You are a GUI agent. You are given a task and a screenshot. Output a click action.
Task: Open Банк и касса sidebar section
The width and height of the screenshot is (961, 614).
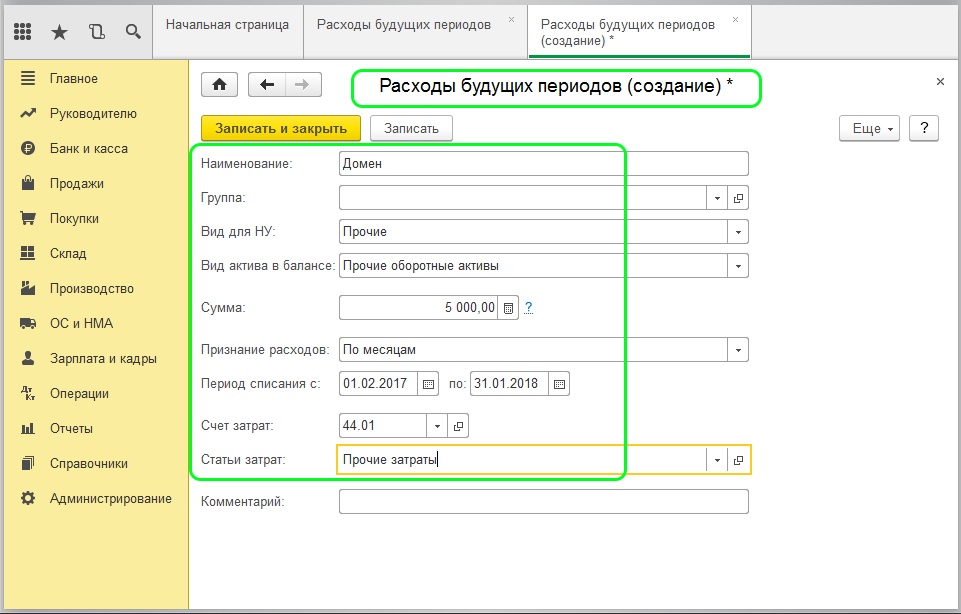(x=88, y=149)
